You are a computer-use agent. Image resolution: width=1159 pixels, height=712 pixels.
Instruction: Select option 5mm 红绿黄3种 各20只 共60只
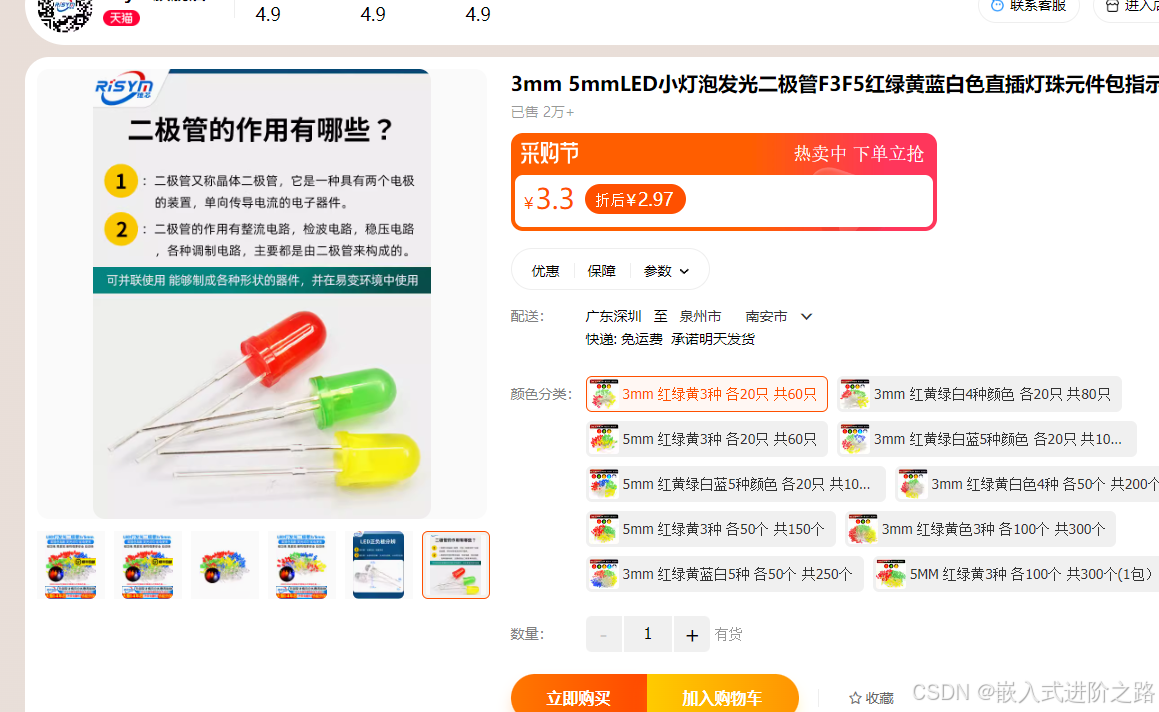tap(707, 439)
